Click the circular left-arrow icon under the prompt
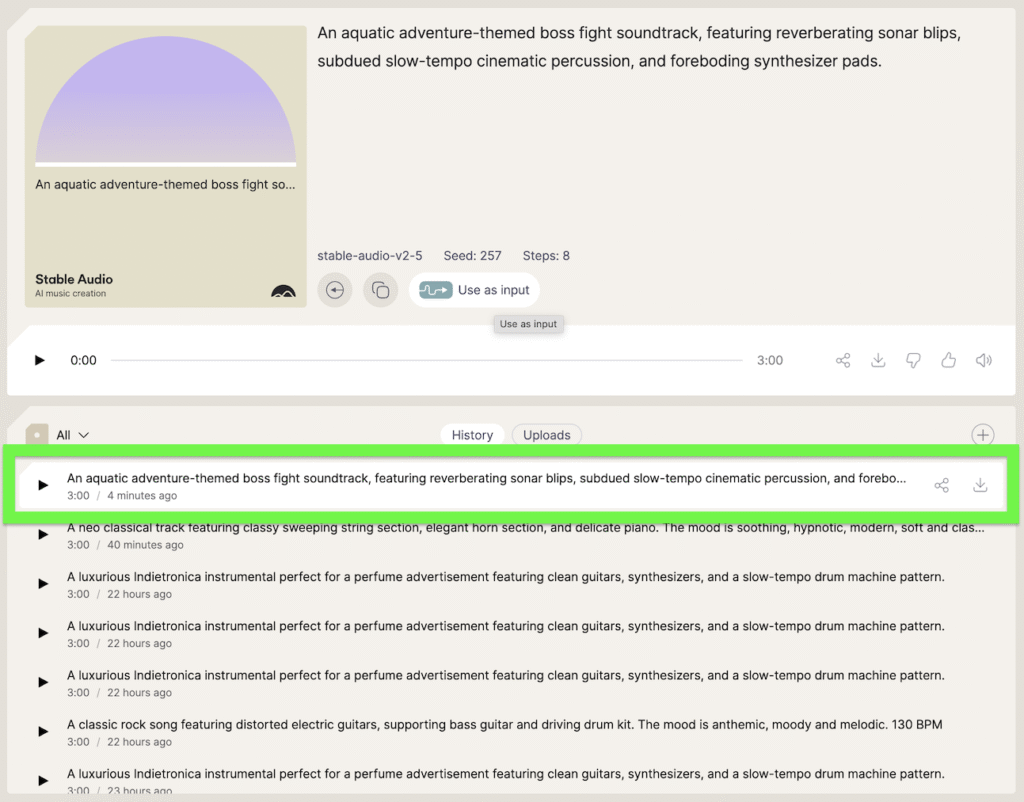1024x802 pixels. 335,290
